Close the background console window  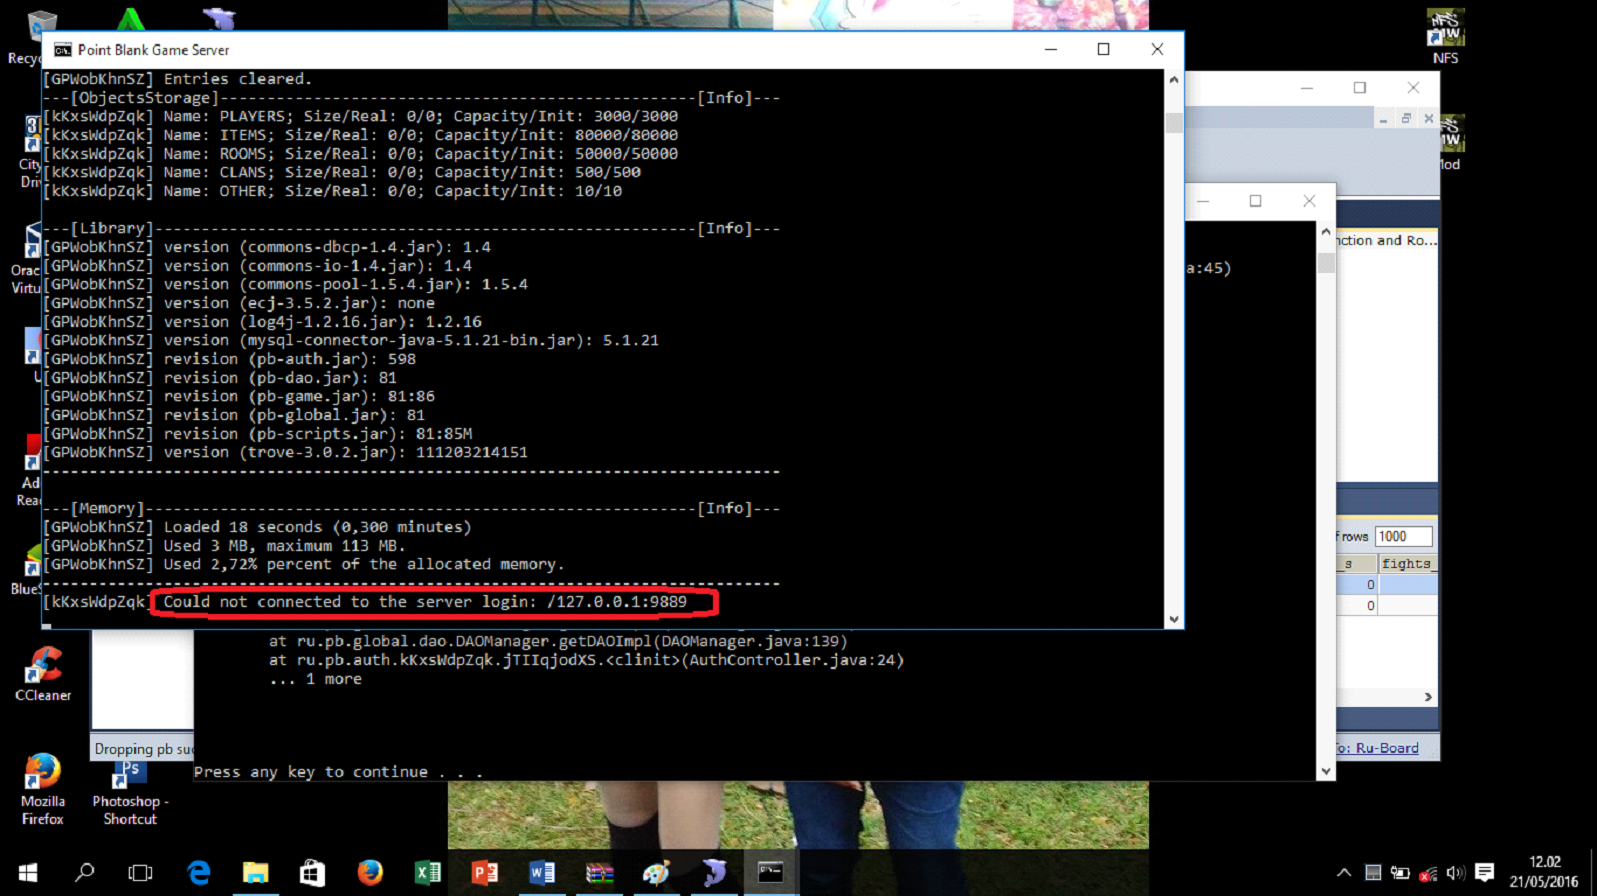click(x=1309, y=201)
